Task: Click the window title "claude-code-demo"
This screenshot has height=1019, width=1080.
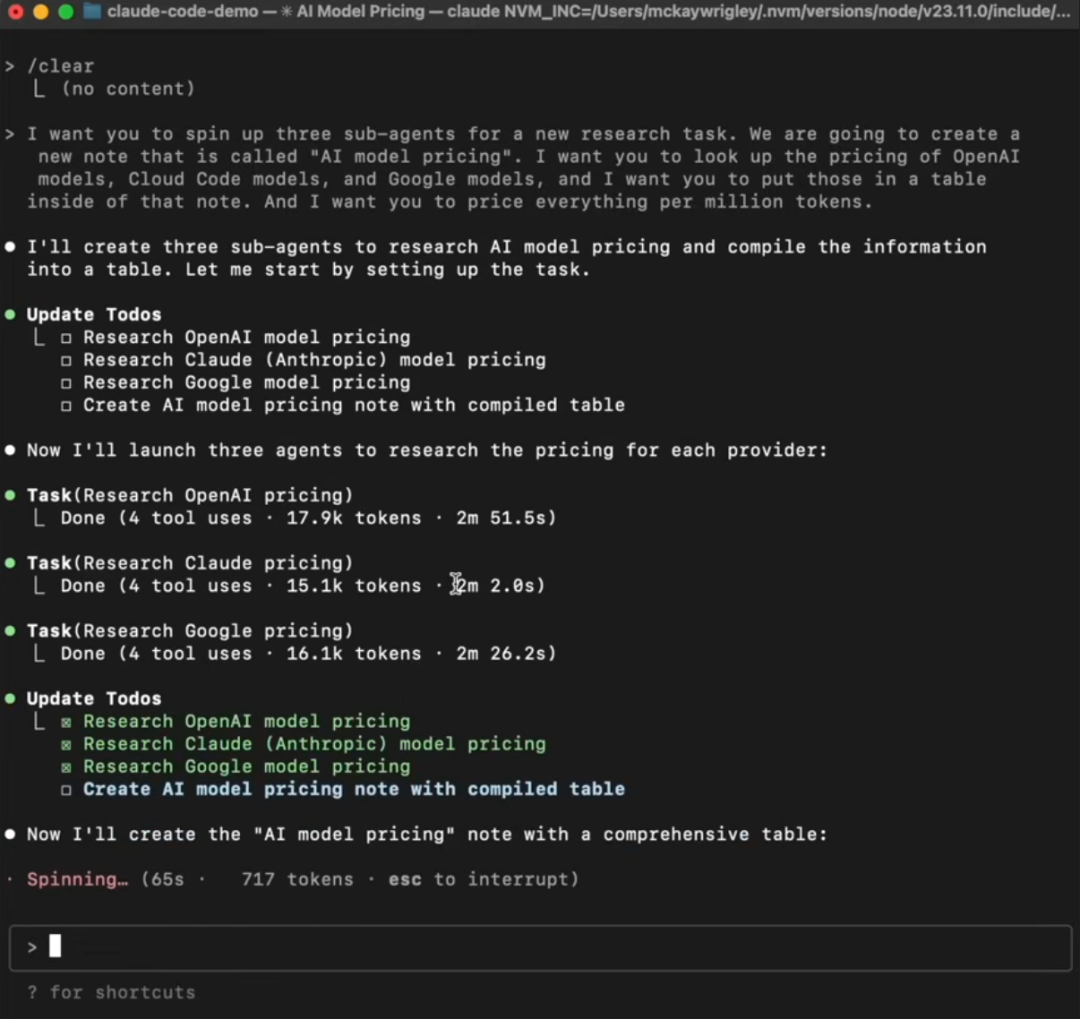Action: tap(183, 11)
